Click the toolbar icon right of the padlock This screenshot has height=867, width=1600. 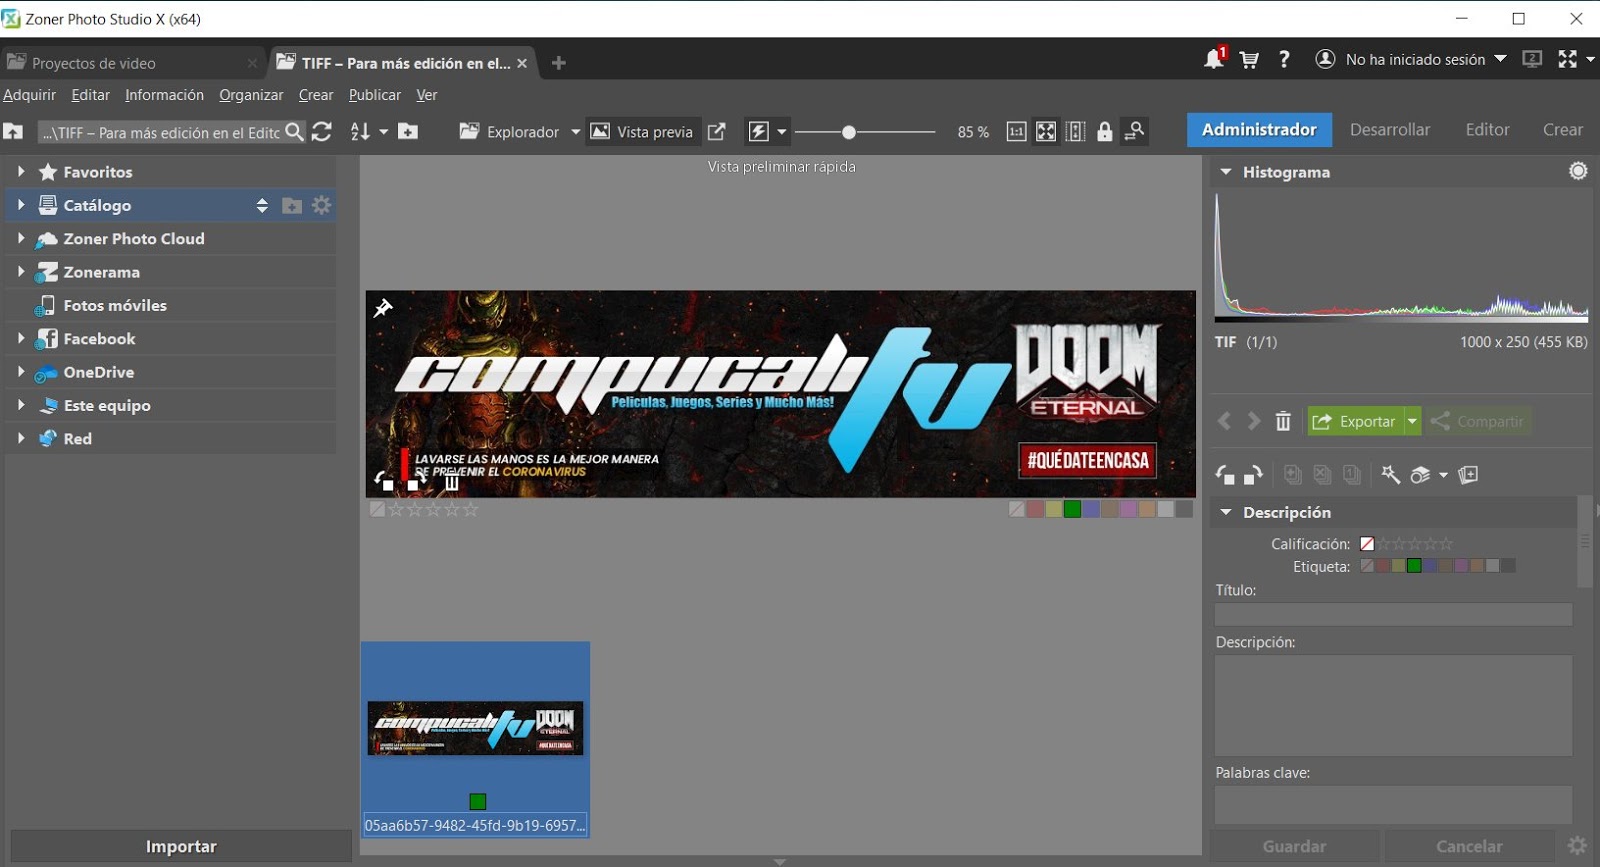(1135, 131)
